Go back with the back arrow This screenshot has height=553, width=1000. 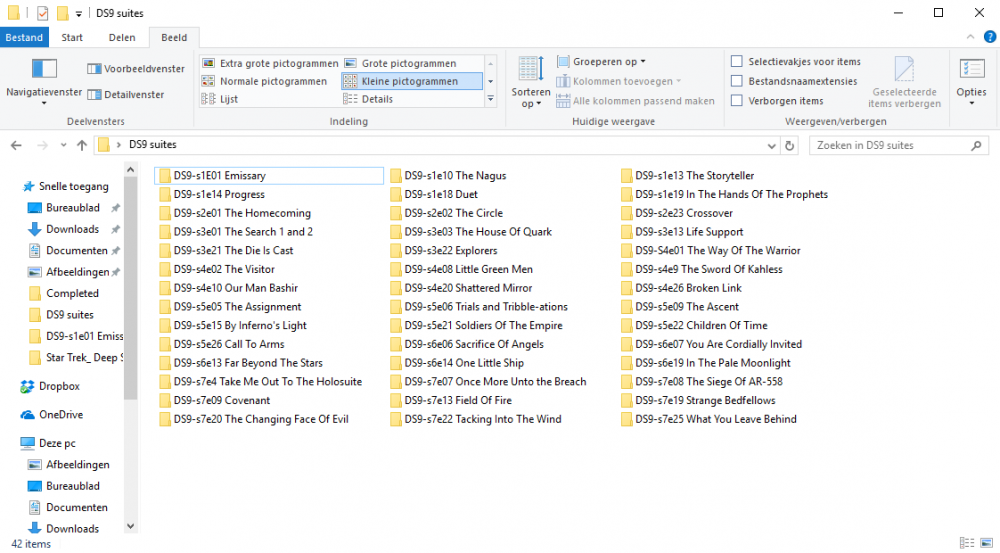tap(17, 145)
